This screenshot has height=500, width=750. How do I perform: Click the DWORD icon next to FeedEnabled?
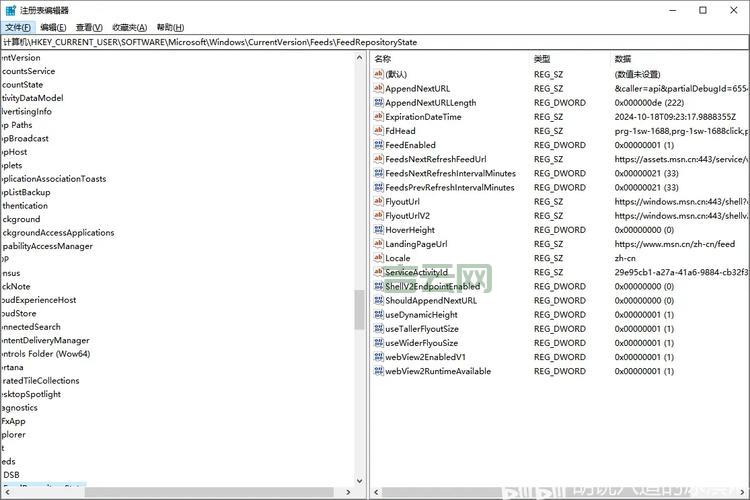(379, 145)
